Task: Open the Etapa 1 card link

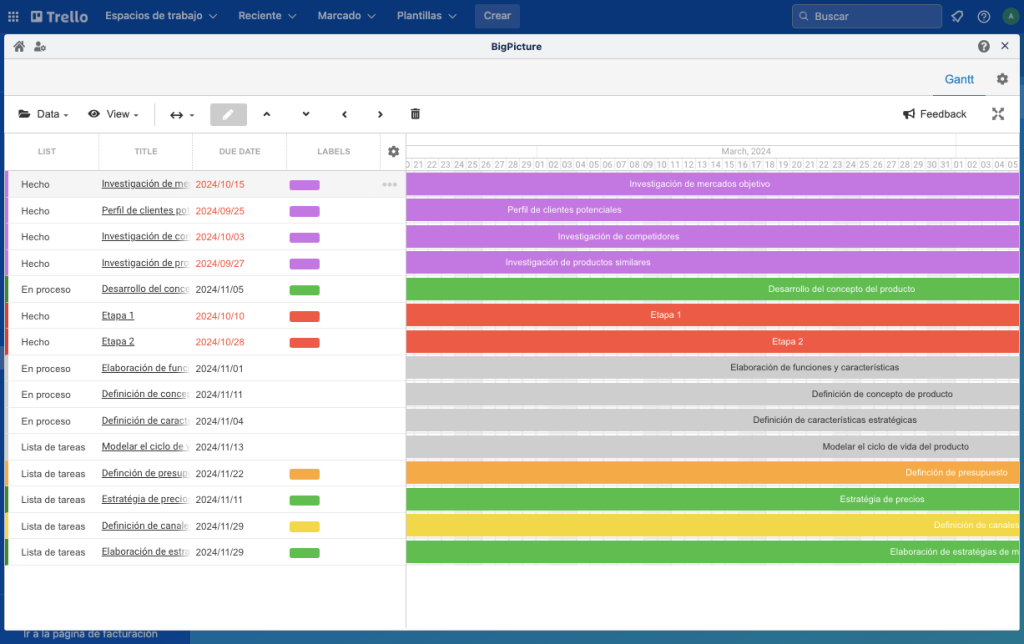Action: (120, 315)
